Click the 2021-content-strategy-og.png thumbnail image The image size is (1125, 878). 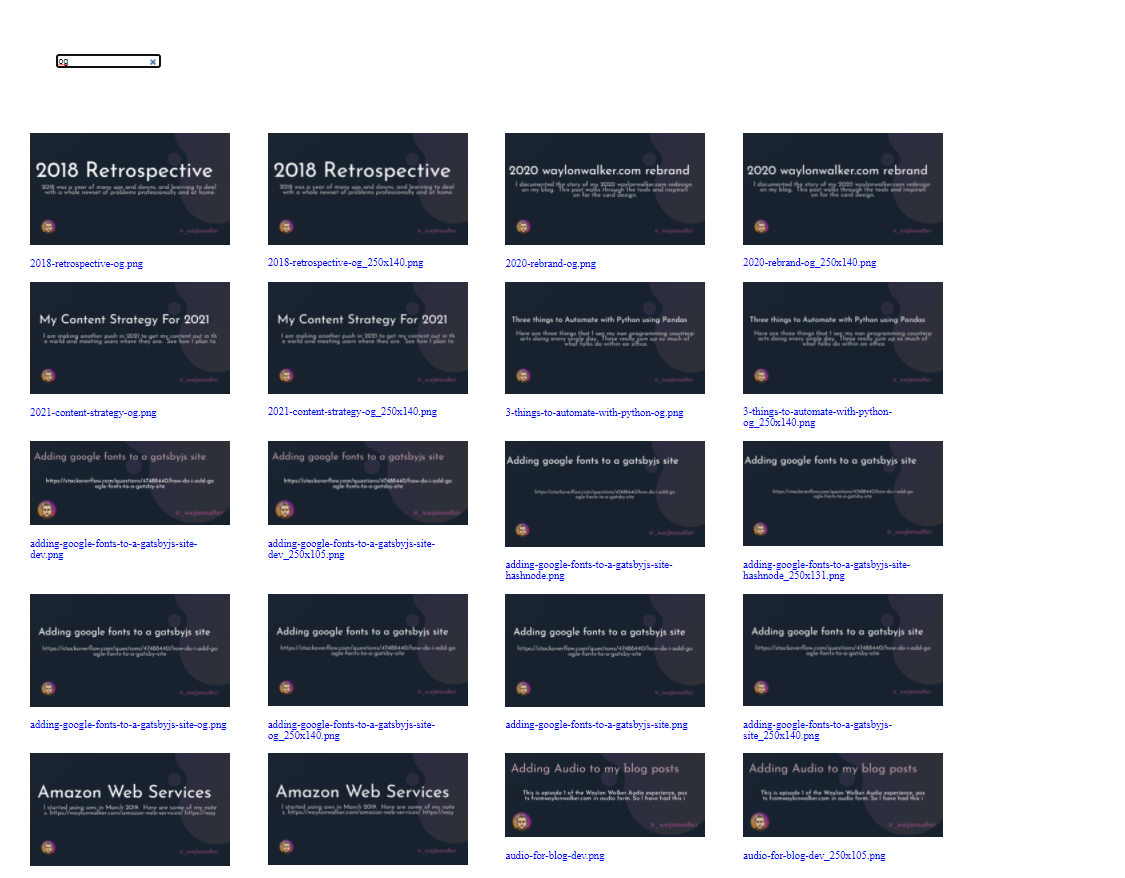(130, 338)
